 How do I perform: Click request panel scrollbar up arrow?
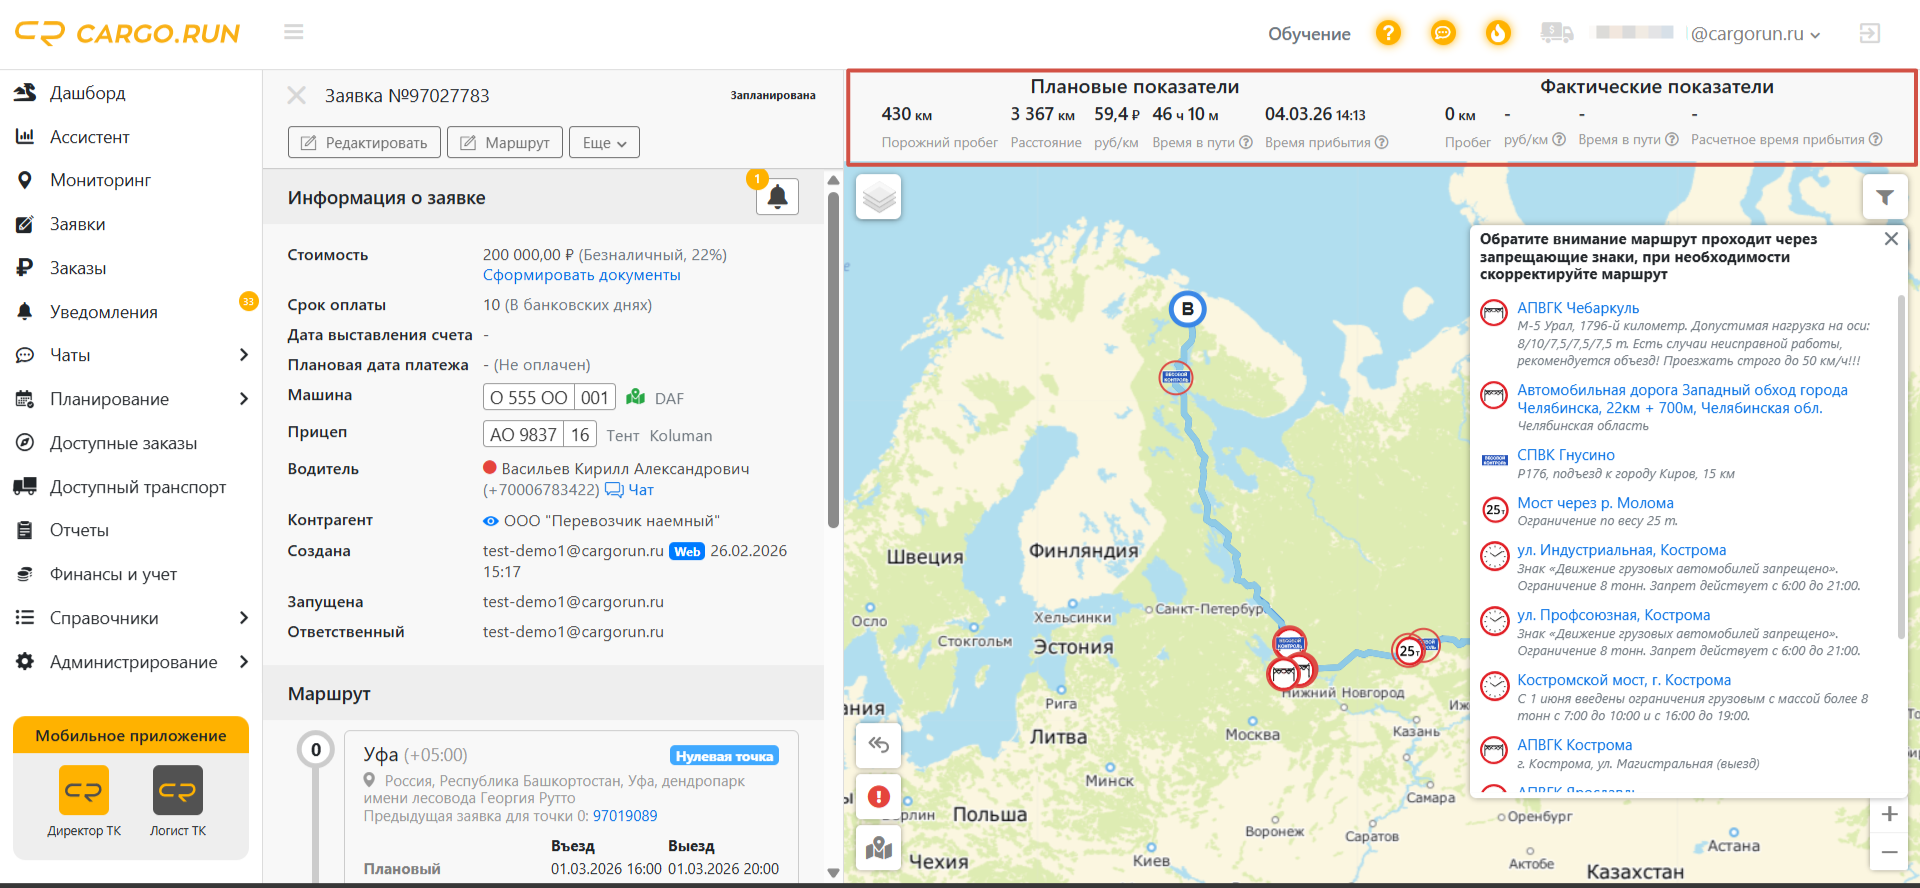tap(833, 180)
